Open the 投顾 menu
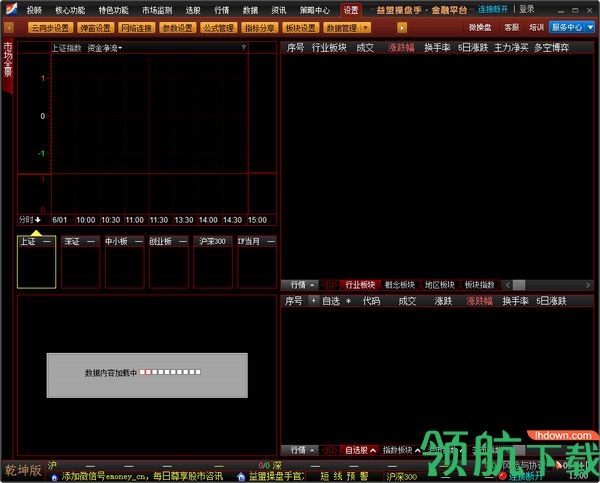 click(x=34, y=10)
